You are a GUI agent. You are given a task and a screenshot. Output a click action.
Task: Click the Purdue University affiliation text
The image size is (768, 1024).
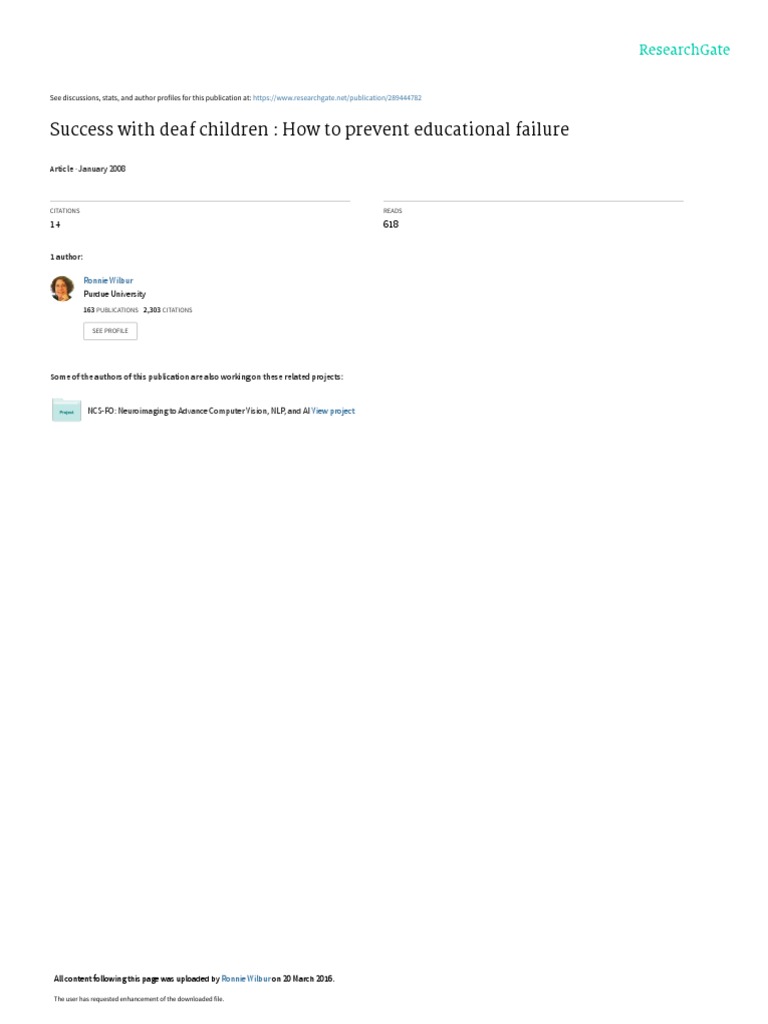tap(114, 294)
